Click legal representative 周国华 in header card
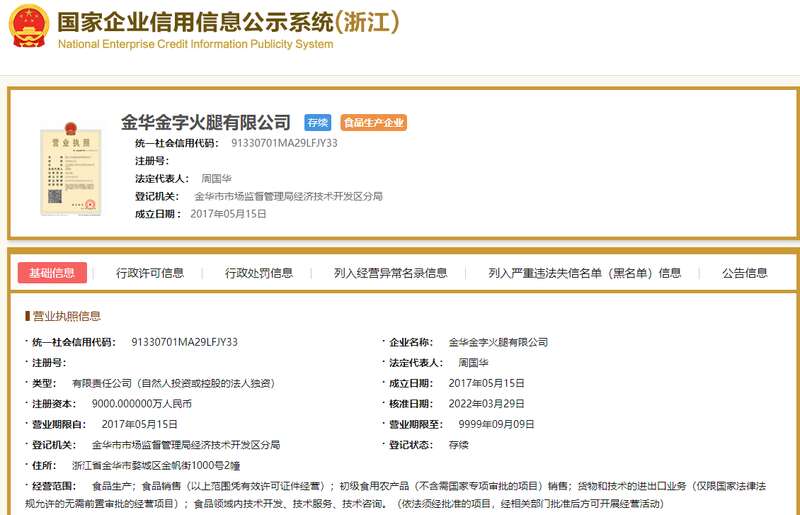800x515 pixels. (216, 179)
